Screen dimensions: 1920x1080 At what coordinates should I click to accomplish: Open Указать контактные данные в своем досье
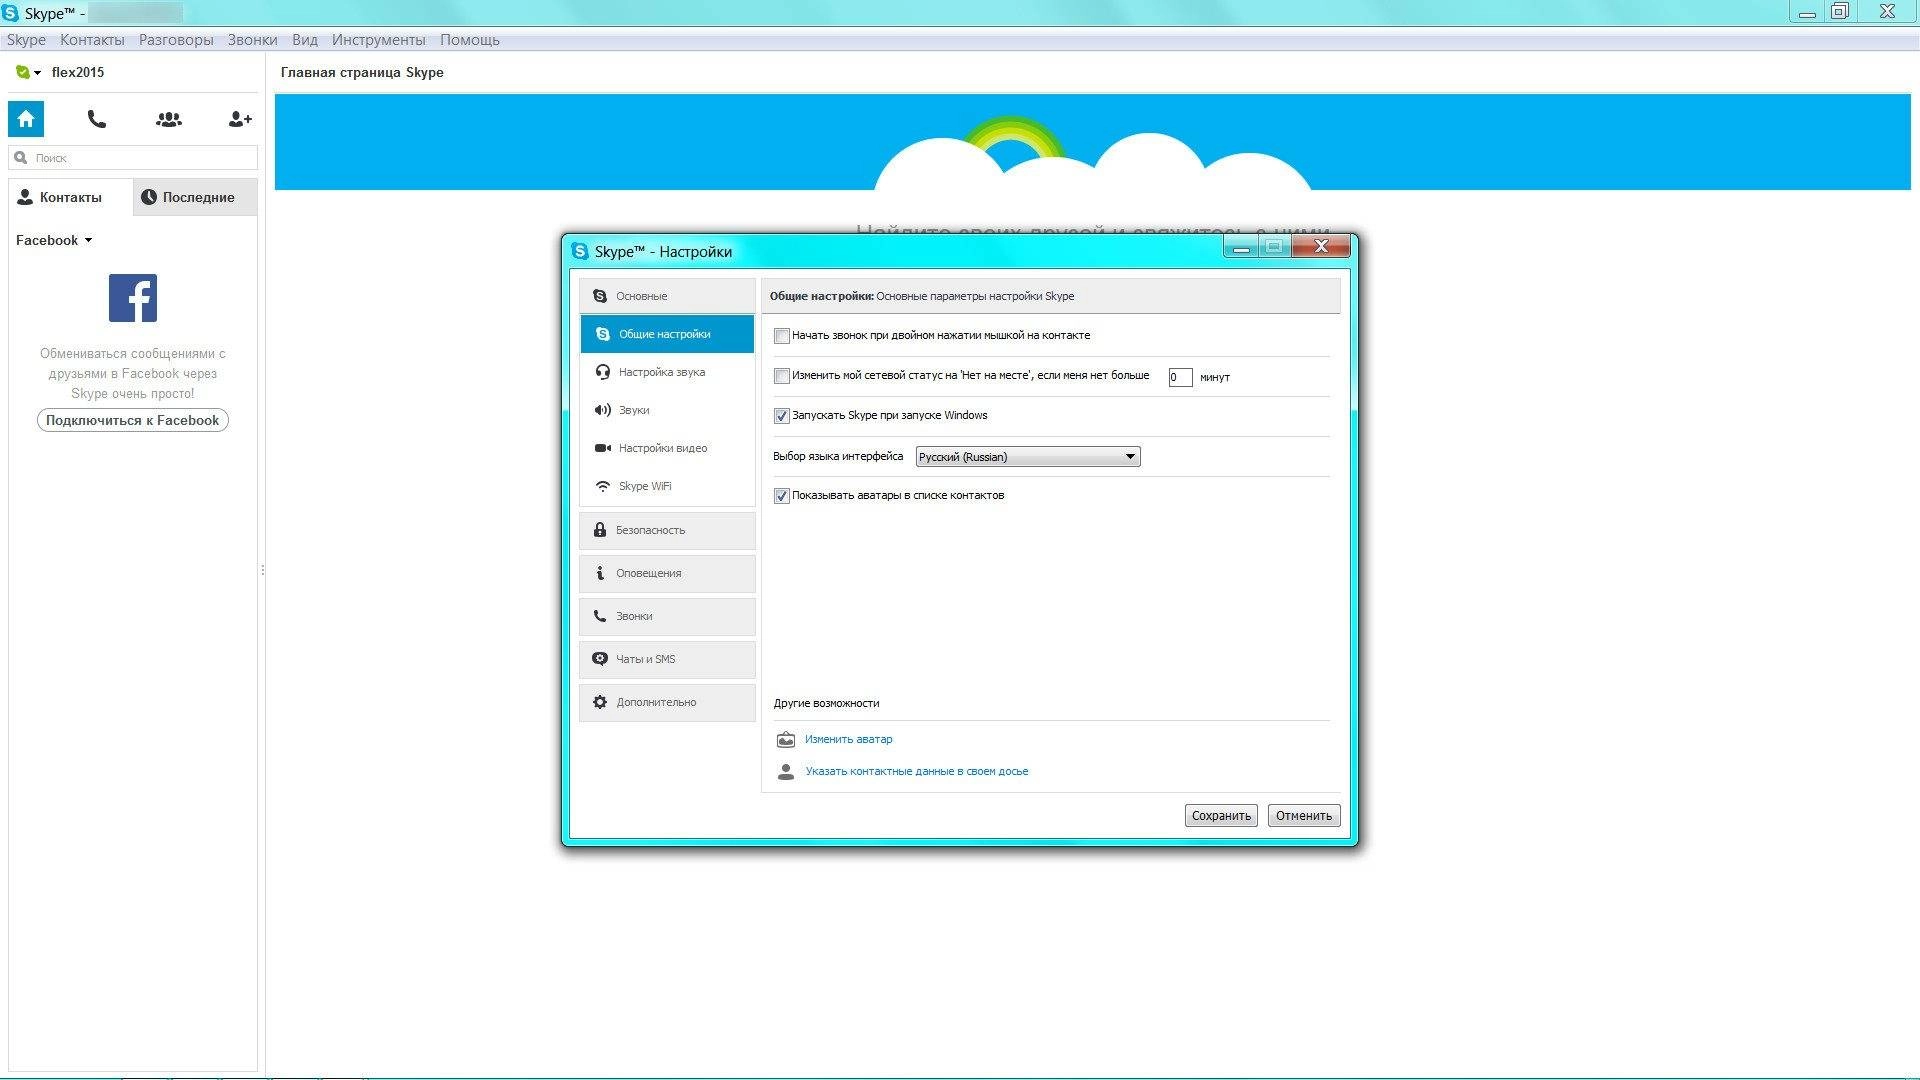point(916,771)
